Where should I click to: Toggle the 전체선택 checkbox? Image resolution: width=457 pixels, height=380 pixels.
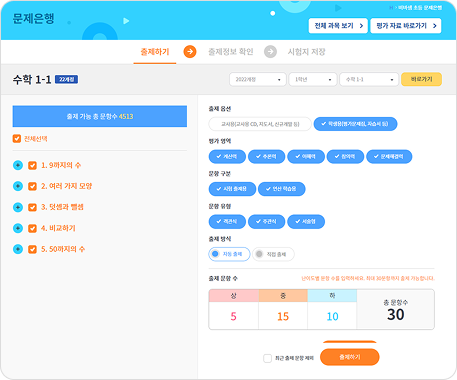[17, 139]
